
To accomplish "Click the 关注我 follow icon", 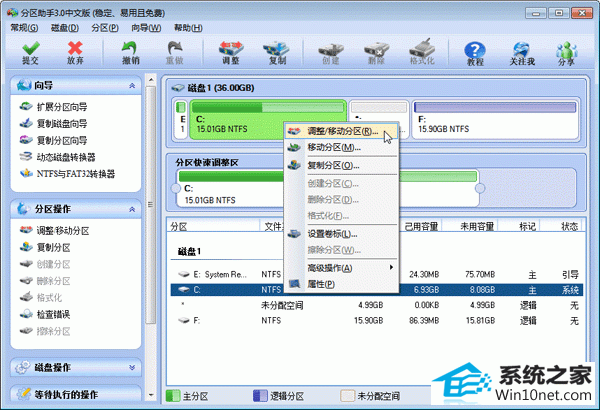I will [x=522, y=54].
